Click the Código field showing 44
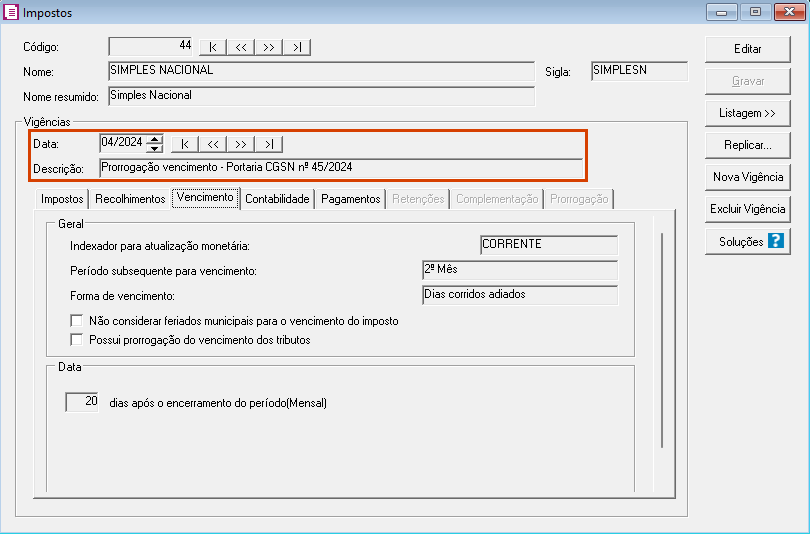Screen dimensions: 810x534 pos(151,46)
